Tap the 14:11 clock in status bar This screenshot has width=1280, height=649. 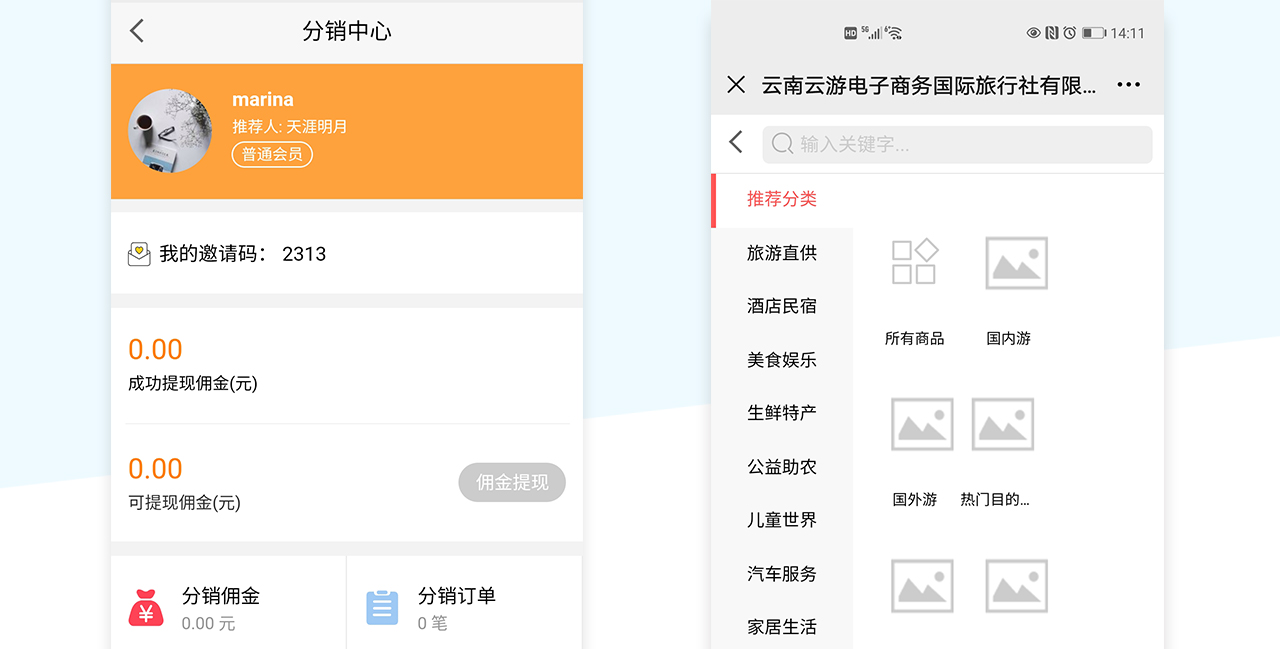1127,33
